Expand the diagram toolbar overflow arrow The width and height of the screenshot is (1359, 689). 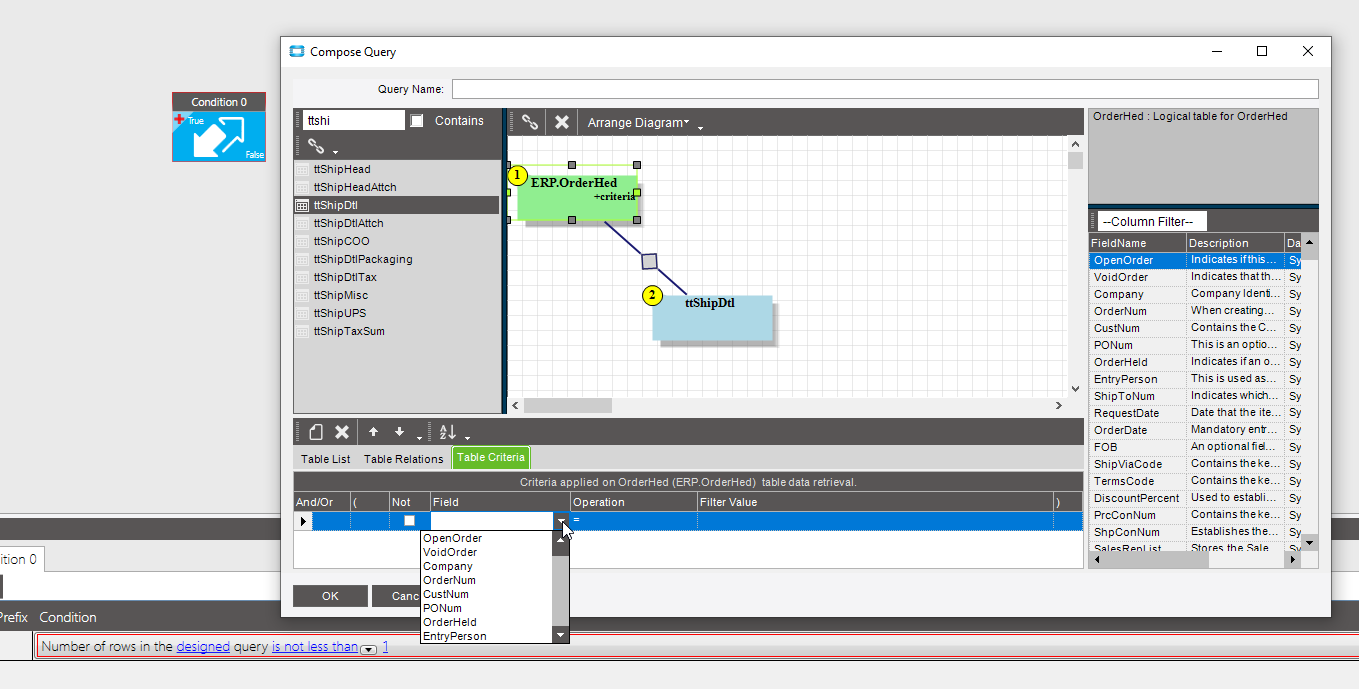tap(701, 128)
